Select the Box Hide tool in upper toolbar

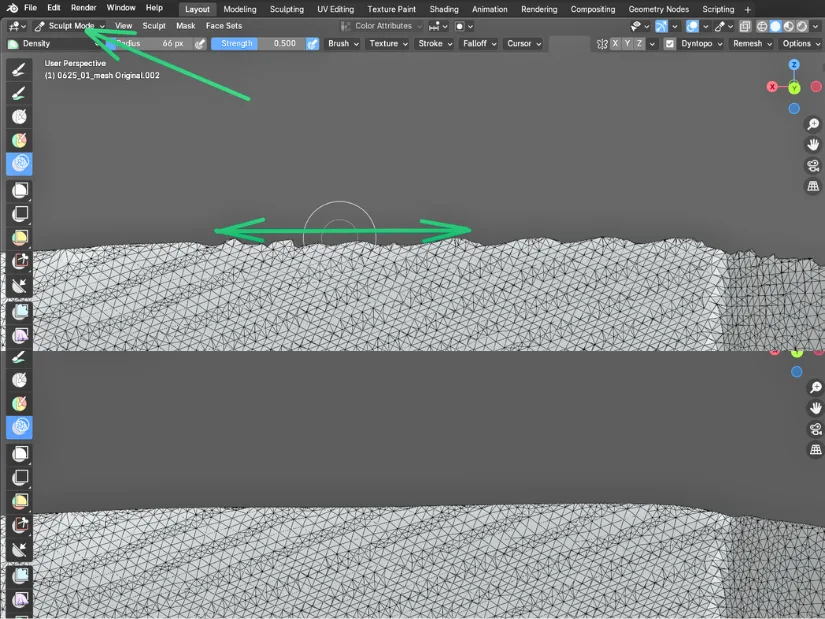pos(19,214)
